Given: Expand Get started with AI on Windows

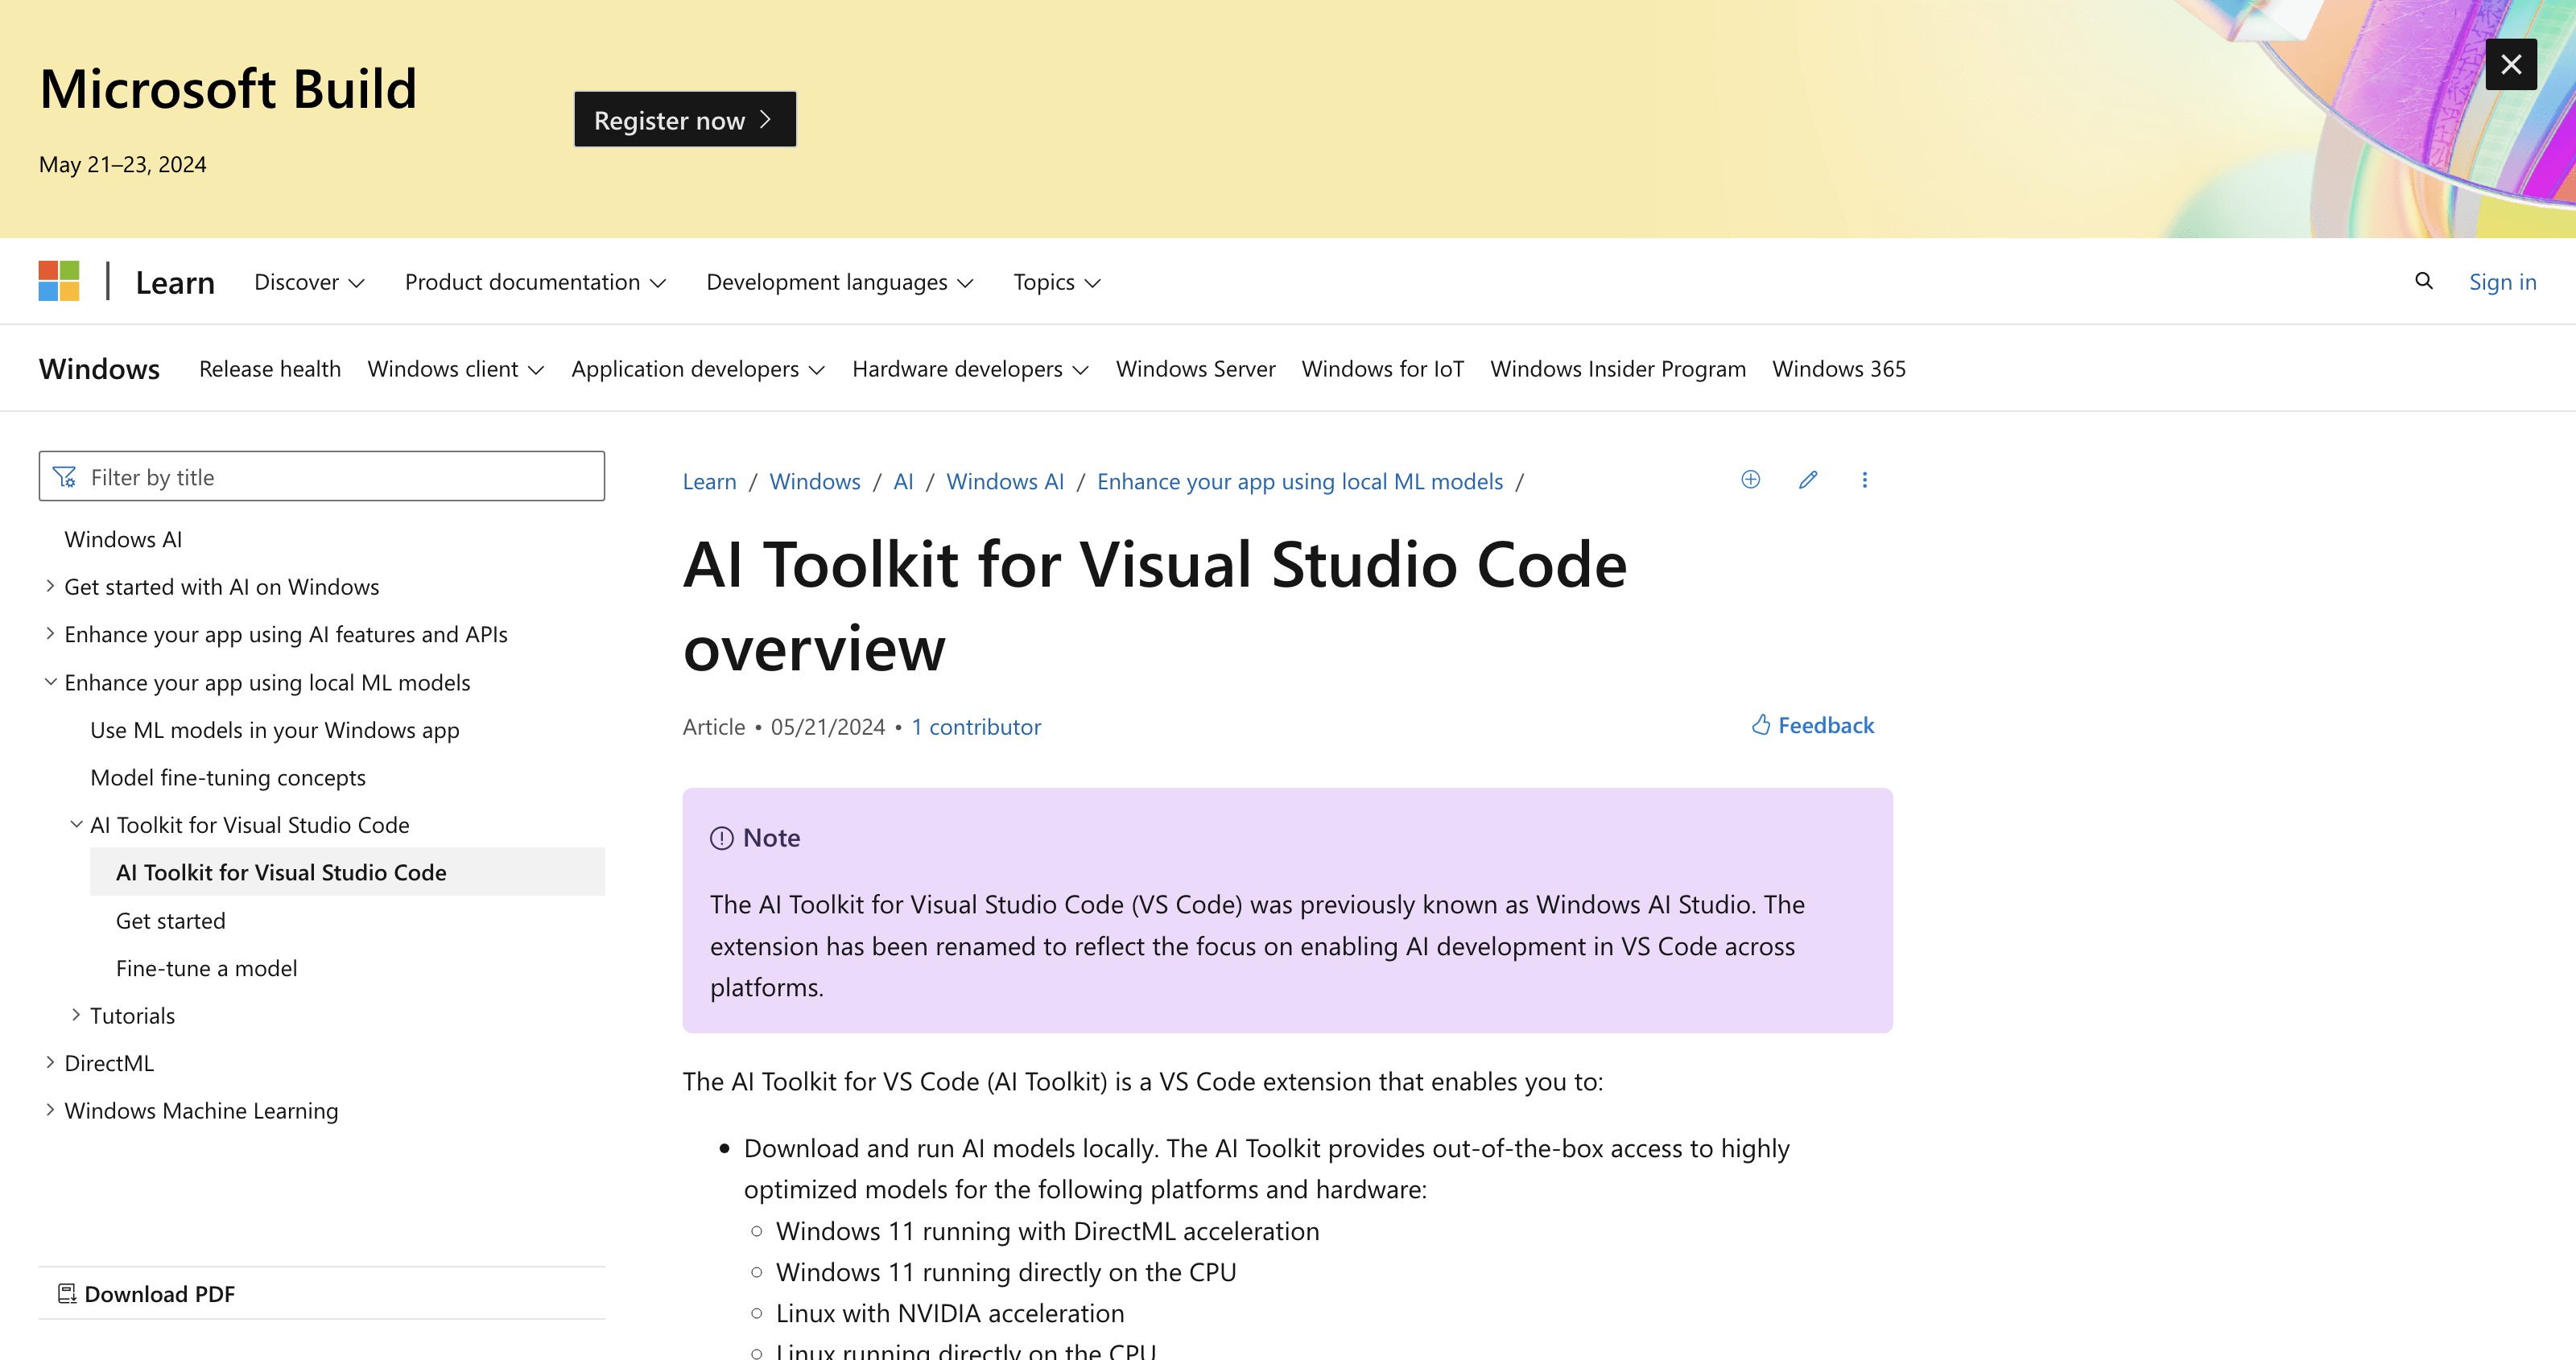Looking at the screenshot, I should click(x=50, y=586).
